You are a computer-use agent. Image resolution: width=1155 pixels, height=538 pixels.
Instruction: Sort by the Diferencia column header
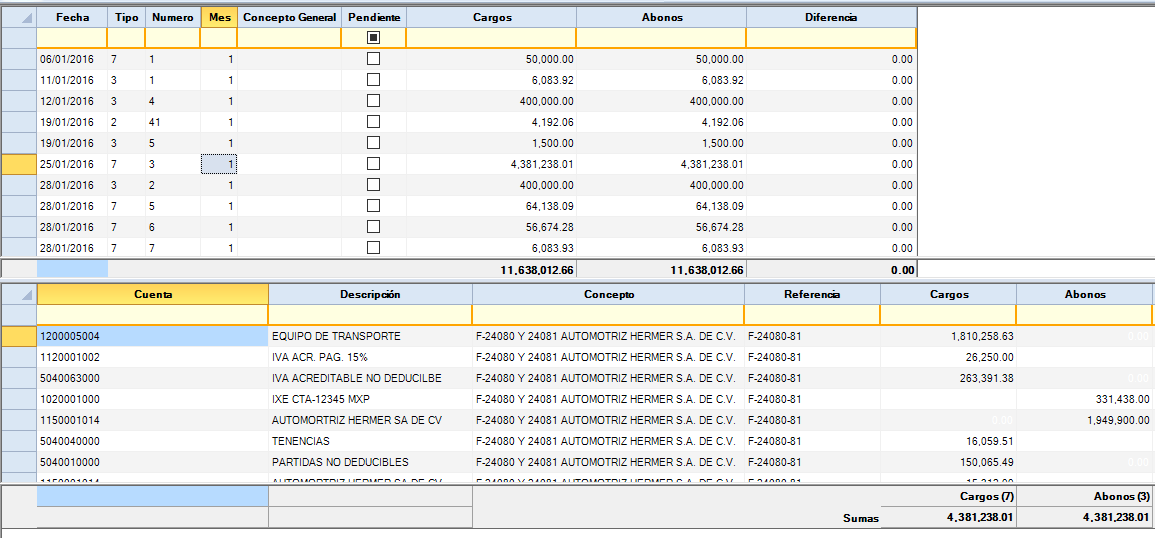pos(830,18)
